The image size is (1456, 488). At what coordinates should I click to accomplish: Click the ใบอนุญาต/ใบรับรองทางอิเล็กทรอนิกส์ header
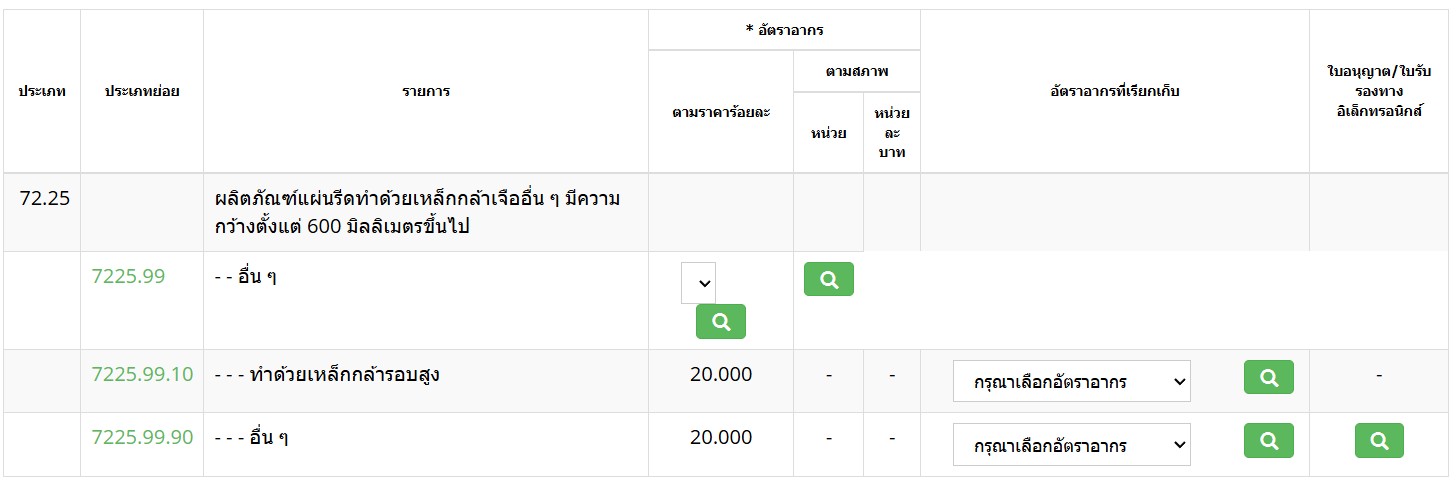[x=1378, y=91]
